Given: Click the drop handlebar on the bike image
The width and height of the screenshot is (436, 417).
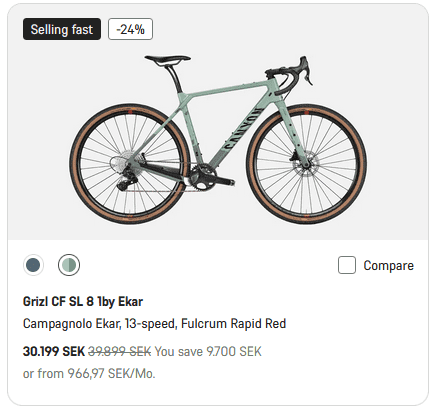Looking at the screenshot, I should 291,75.
